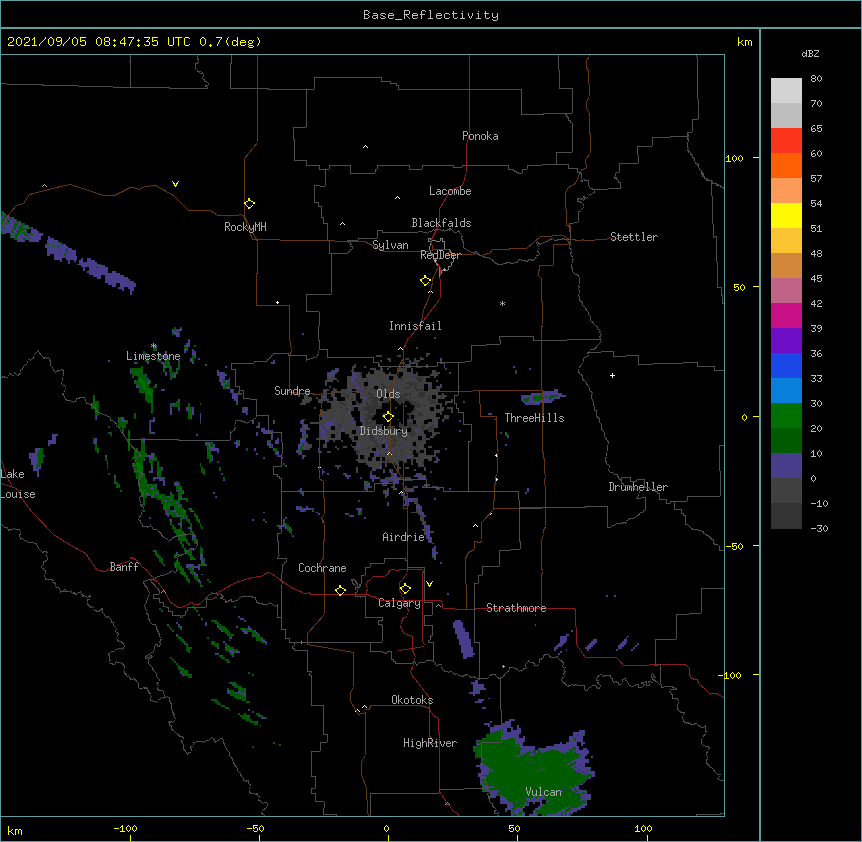Select the Didsbury label
Viewport: 862px width, 842px height.
click(x=384, y=431)
